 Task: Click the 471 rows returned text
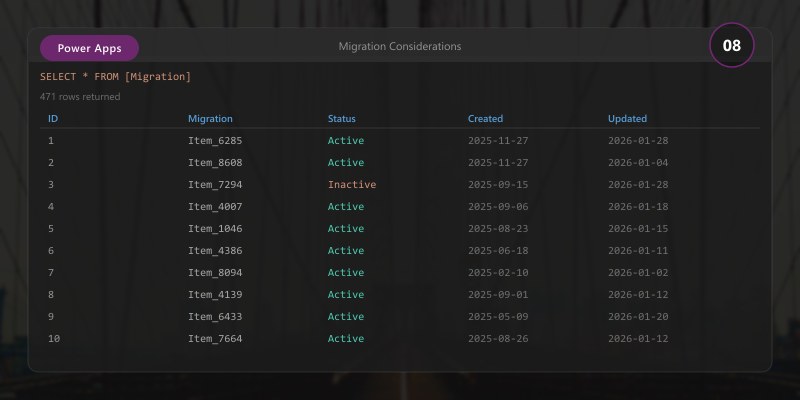click(80, 96)
